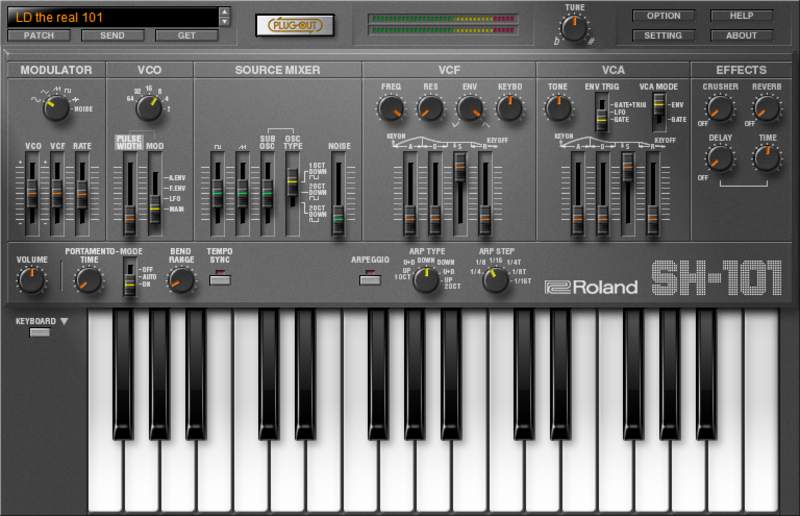This screenshot has width=800, height=516.
Task: Click the ARP STEP selector knob
Action: click(495, 280)
